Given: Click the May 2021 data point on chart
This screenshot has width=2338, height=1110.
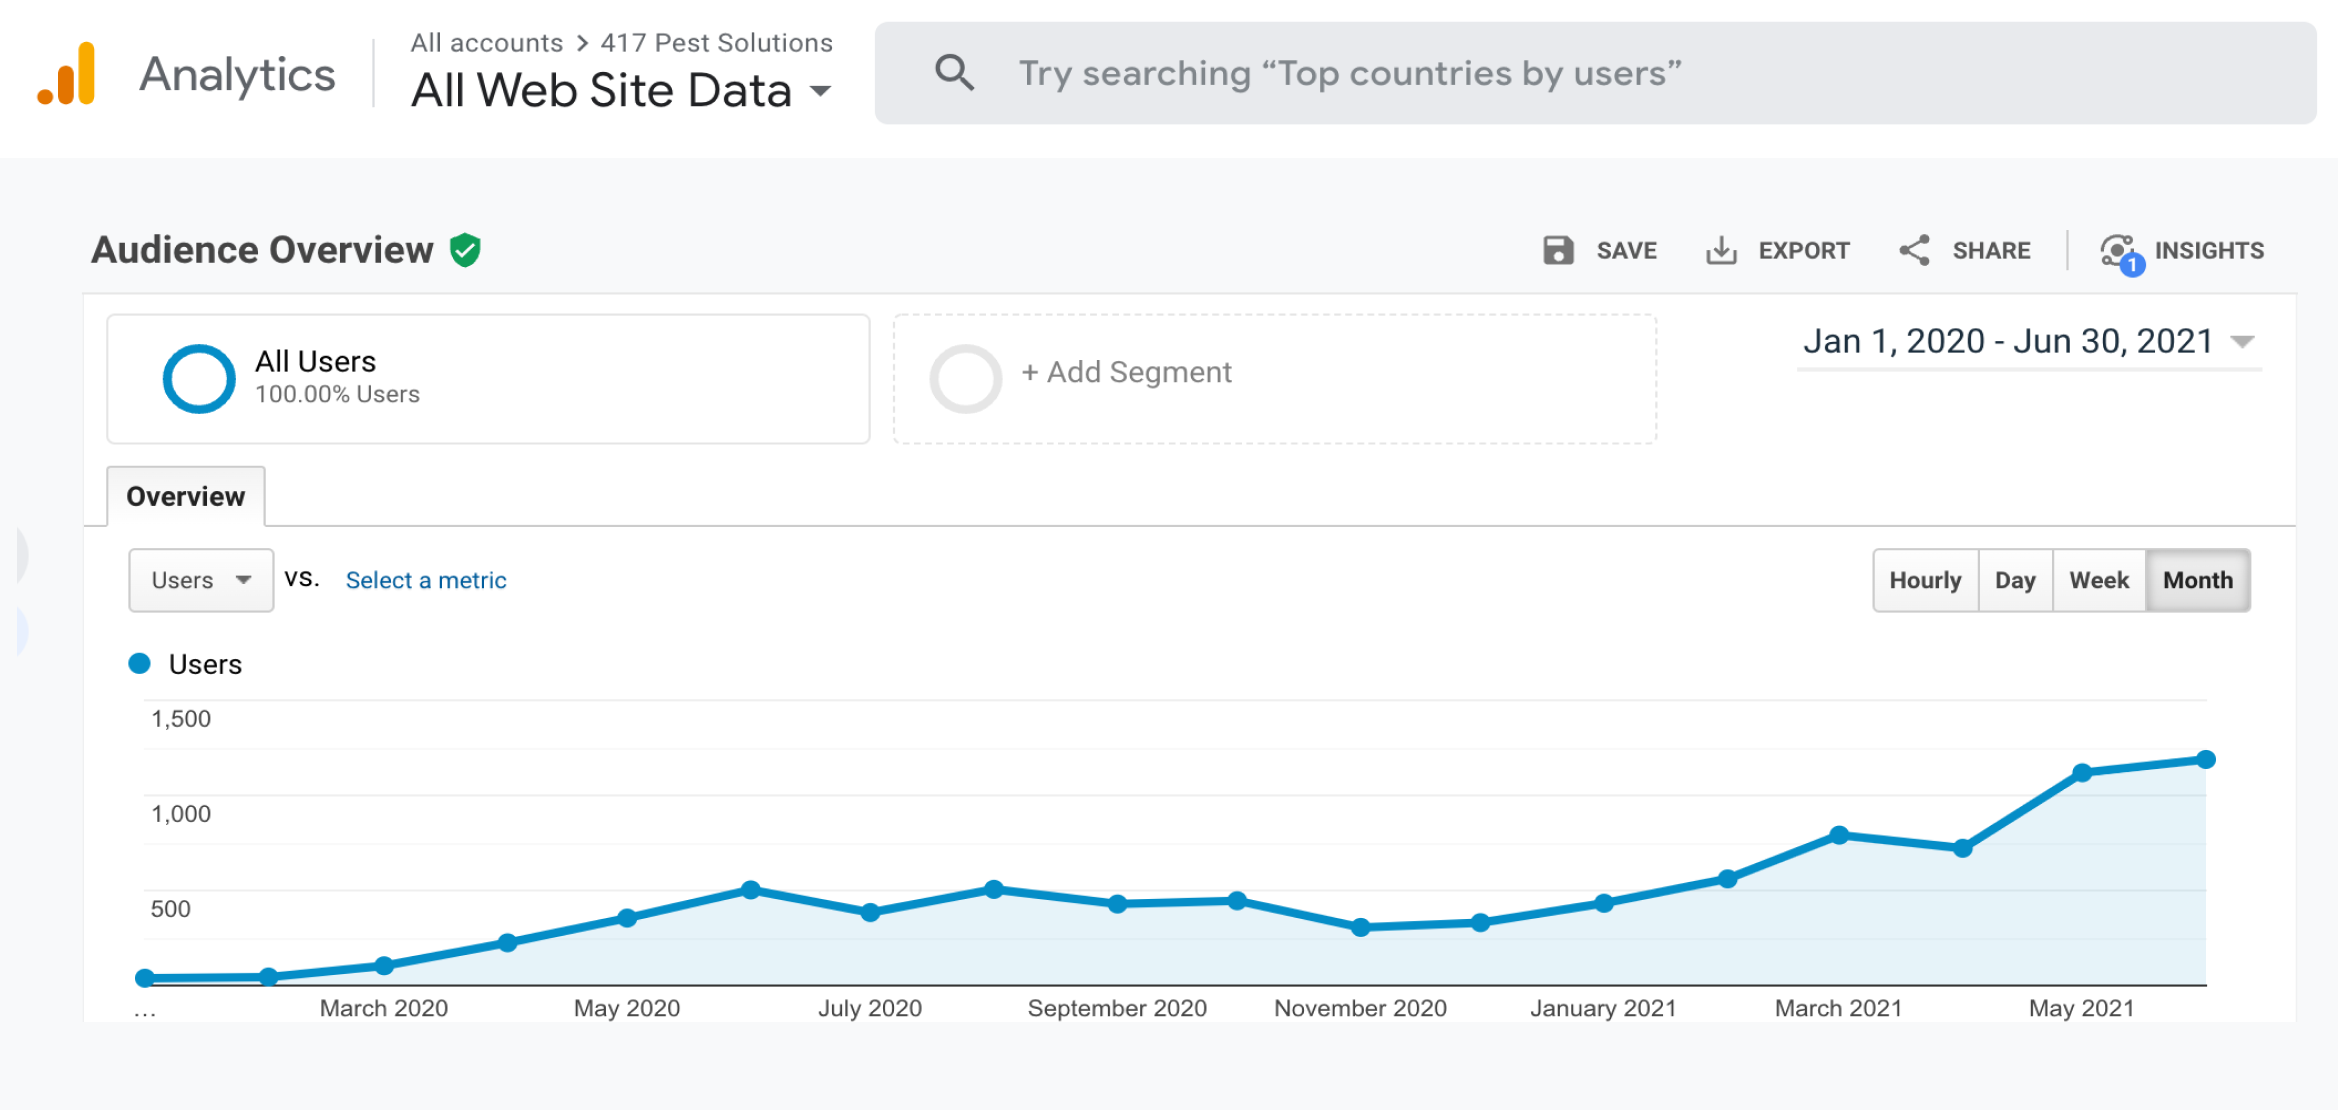Looking at the screenshot, I should [x=2082, y=772].
